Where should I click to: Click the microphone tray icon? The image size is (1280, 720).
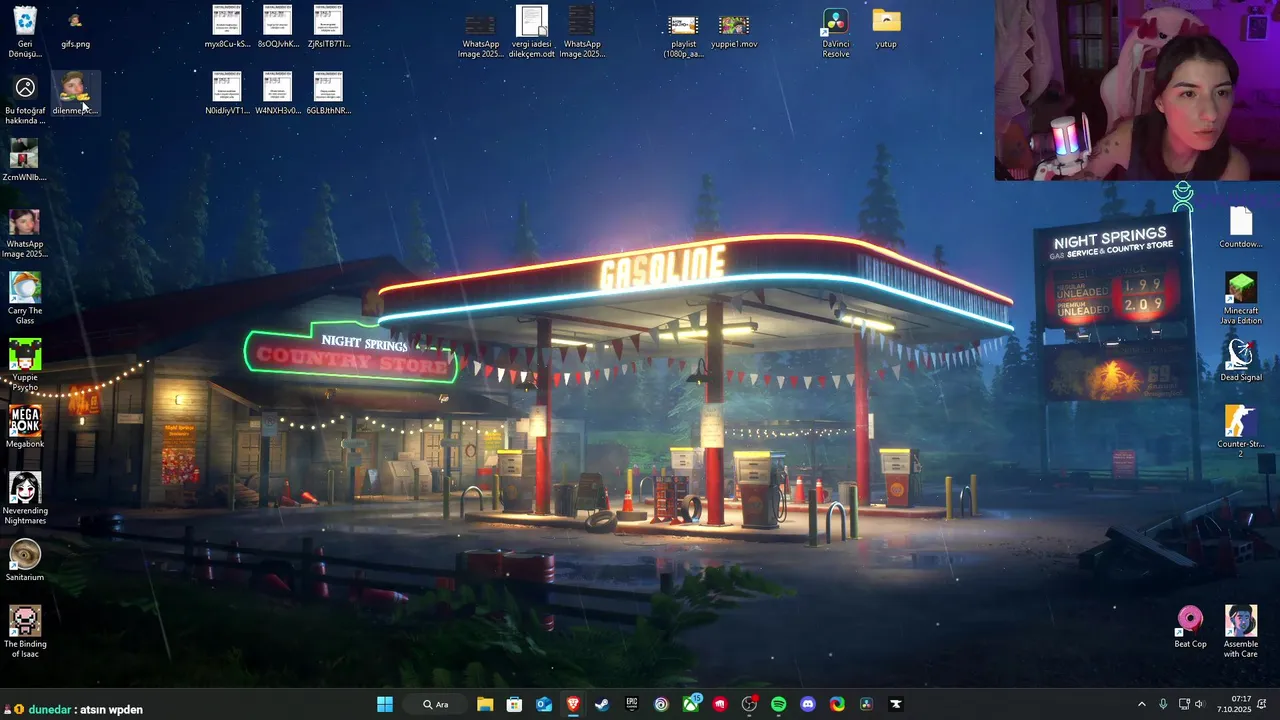click(x=1163, y=704)
